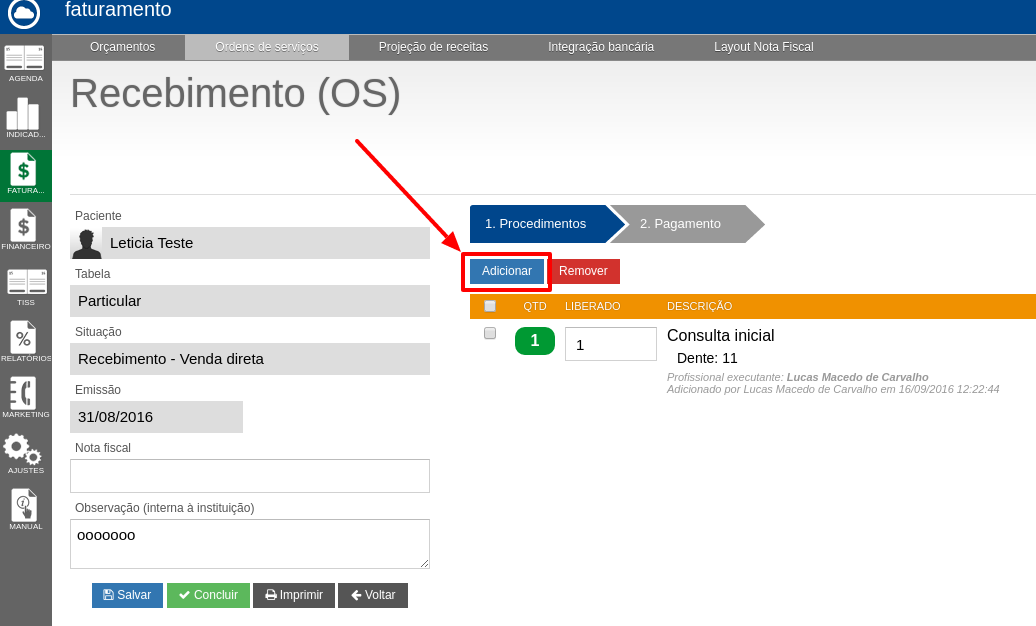Click Lucas Macedo de Carvalho professional name

(x=857, y=377)
